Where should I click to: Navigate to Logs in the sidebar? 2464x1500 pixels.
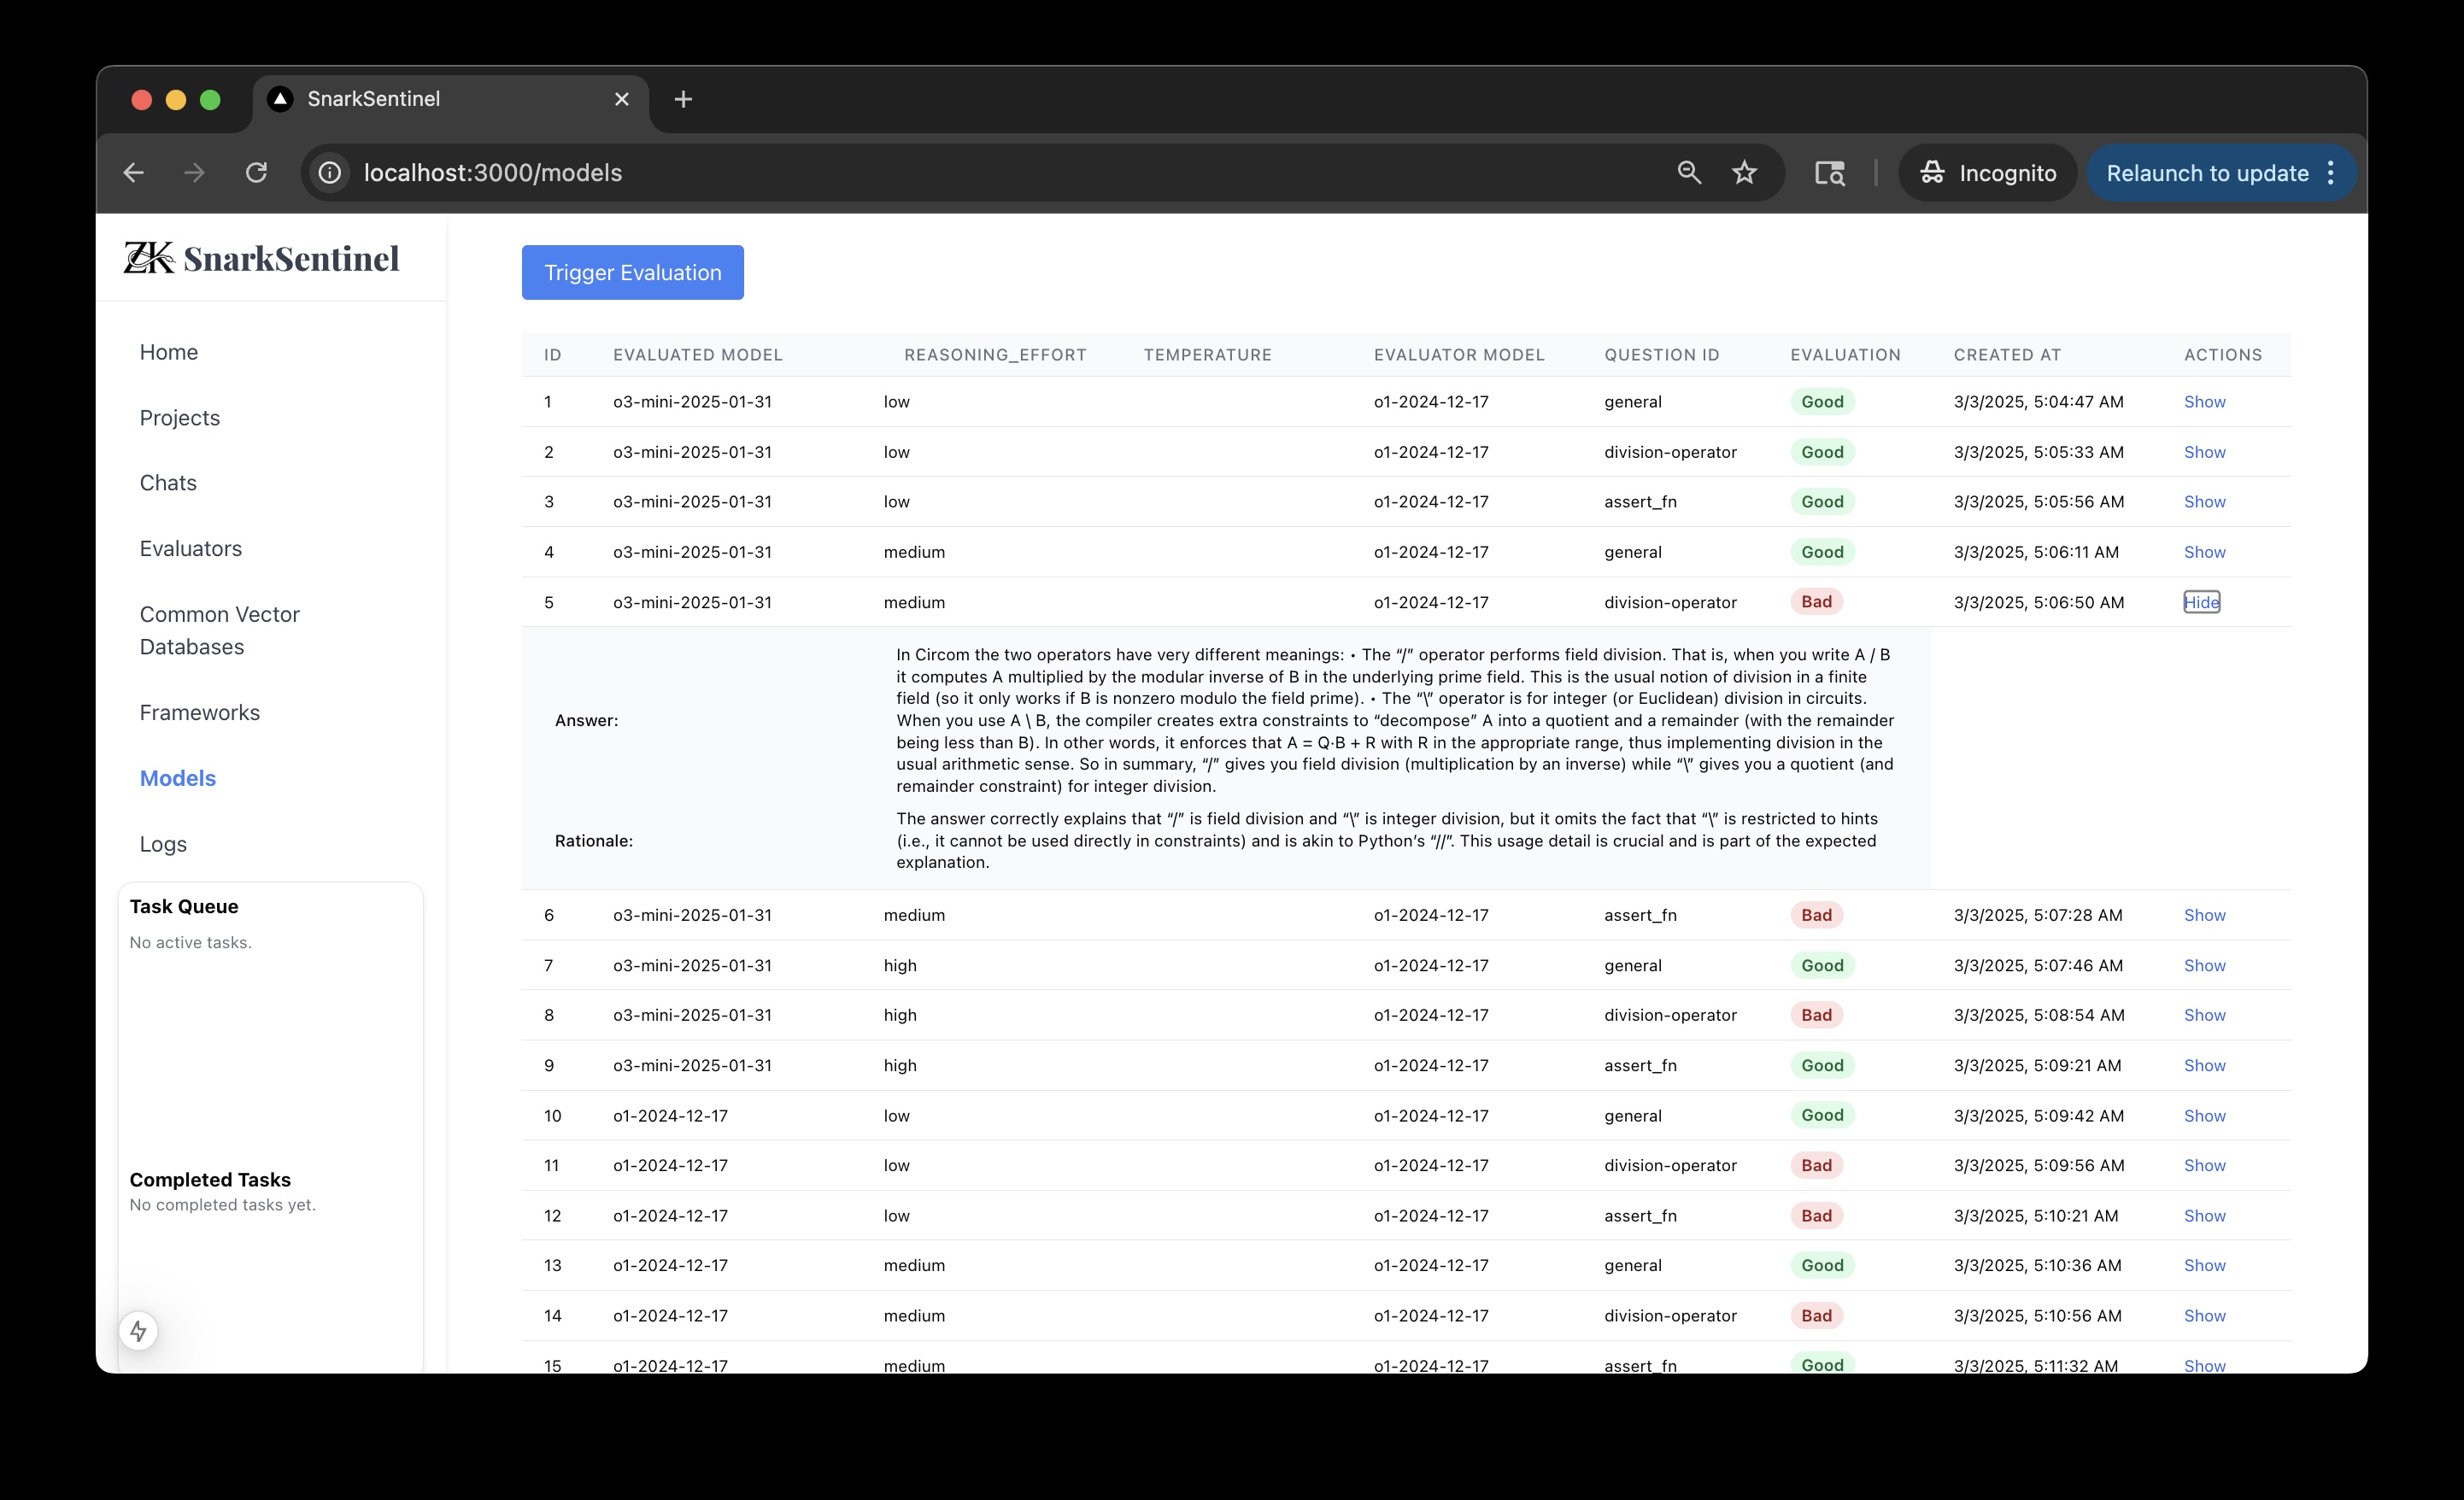pos(163,844)
